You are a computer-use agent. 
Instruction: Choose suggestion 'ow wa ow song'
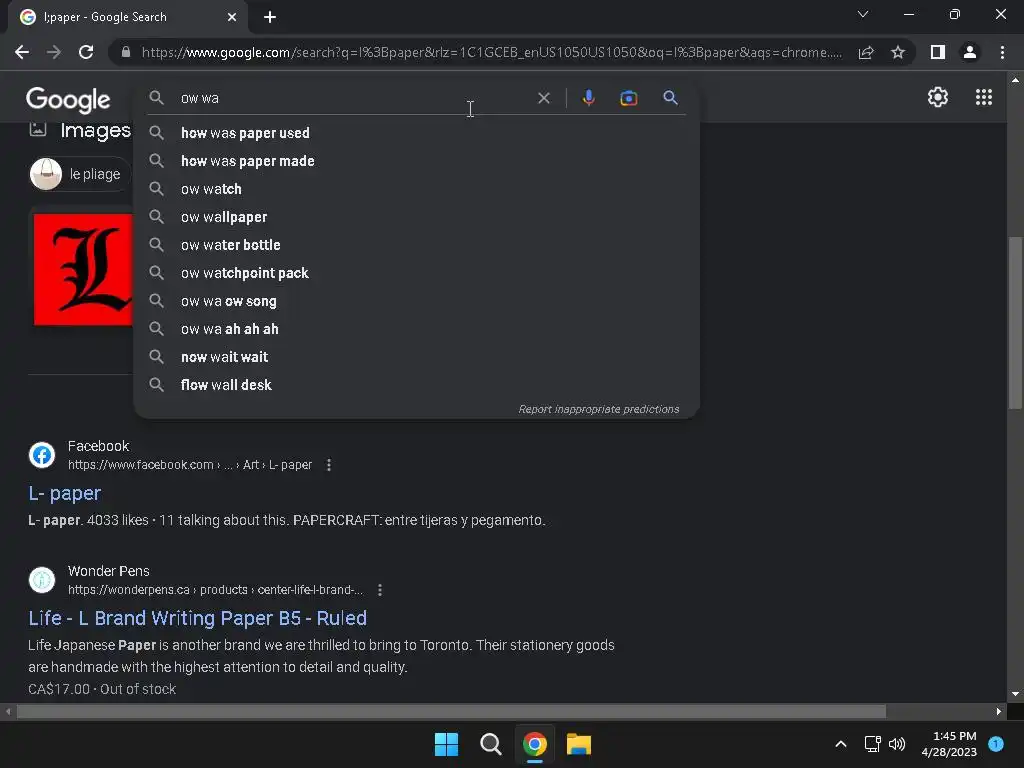(416, 301)
